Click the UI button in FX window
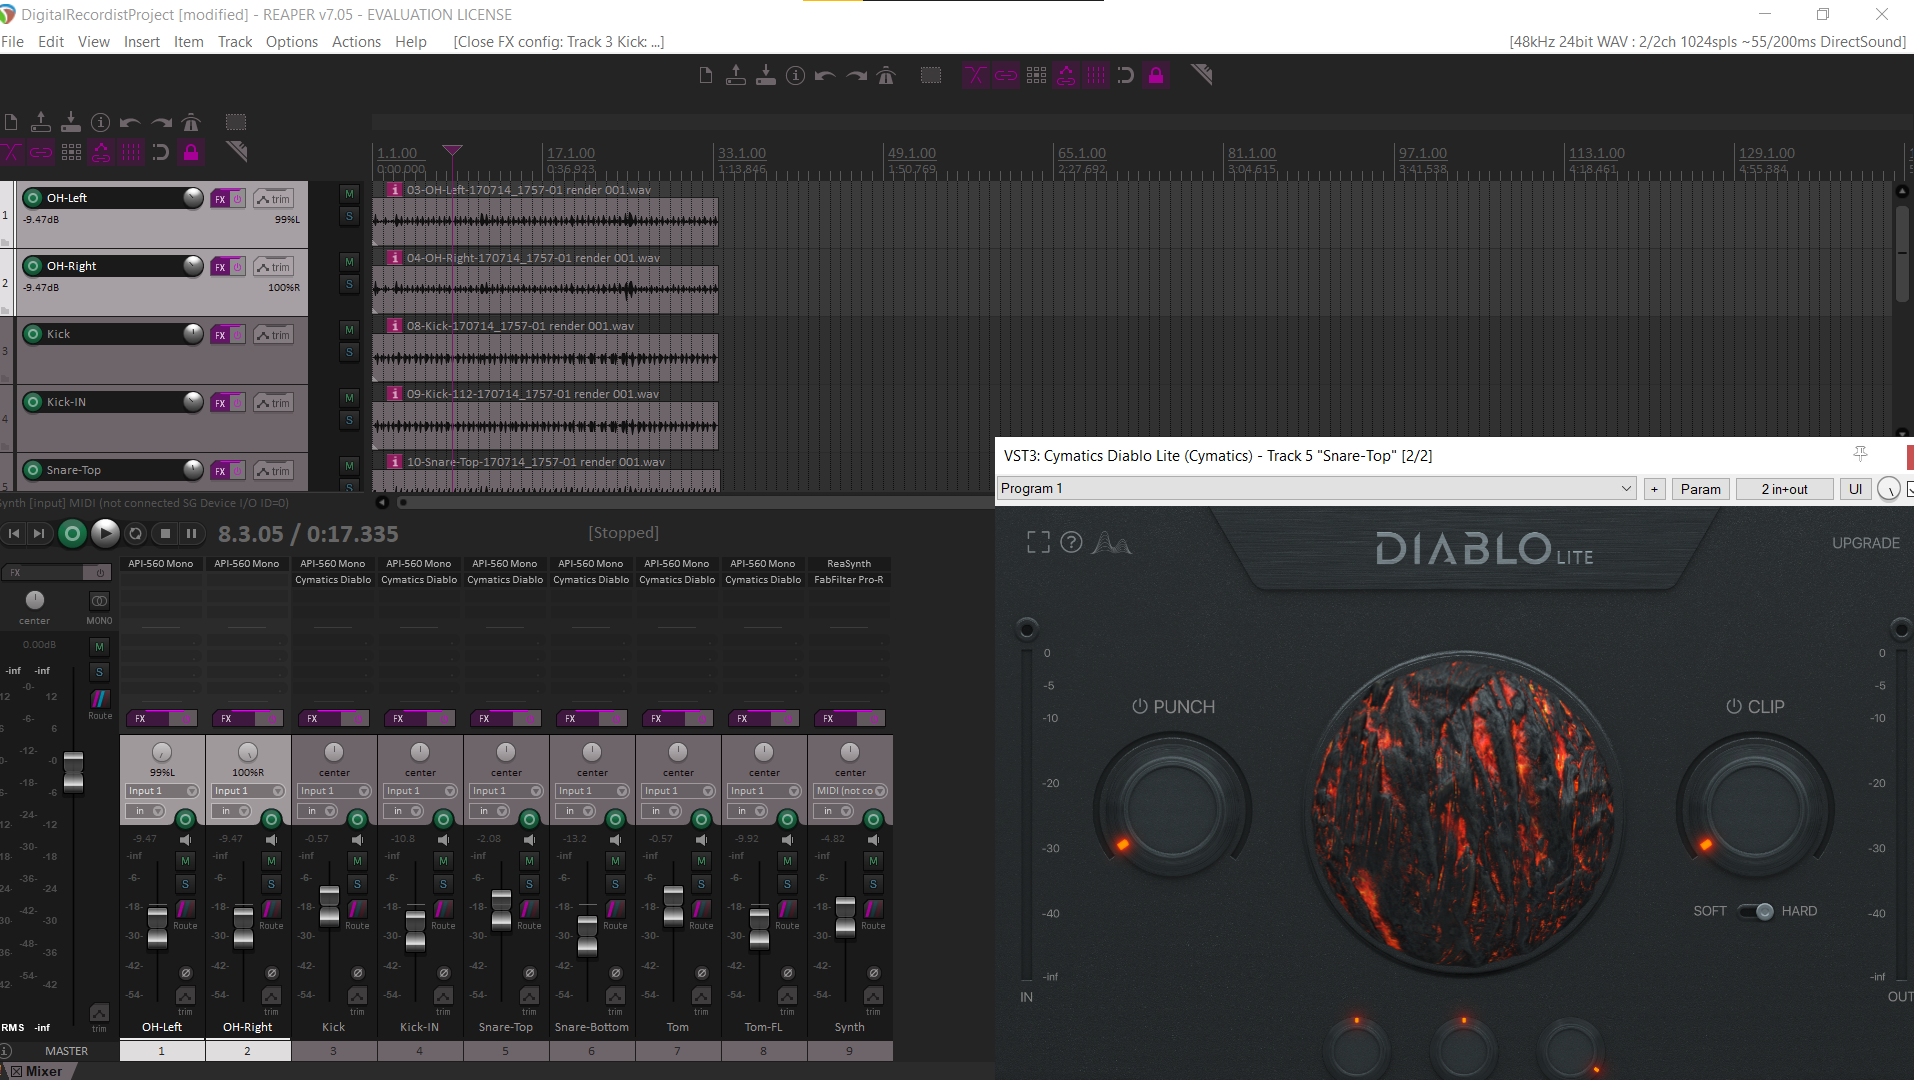This screenshot has height=1080, width=1914. click(1855, 489)
